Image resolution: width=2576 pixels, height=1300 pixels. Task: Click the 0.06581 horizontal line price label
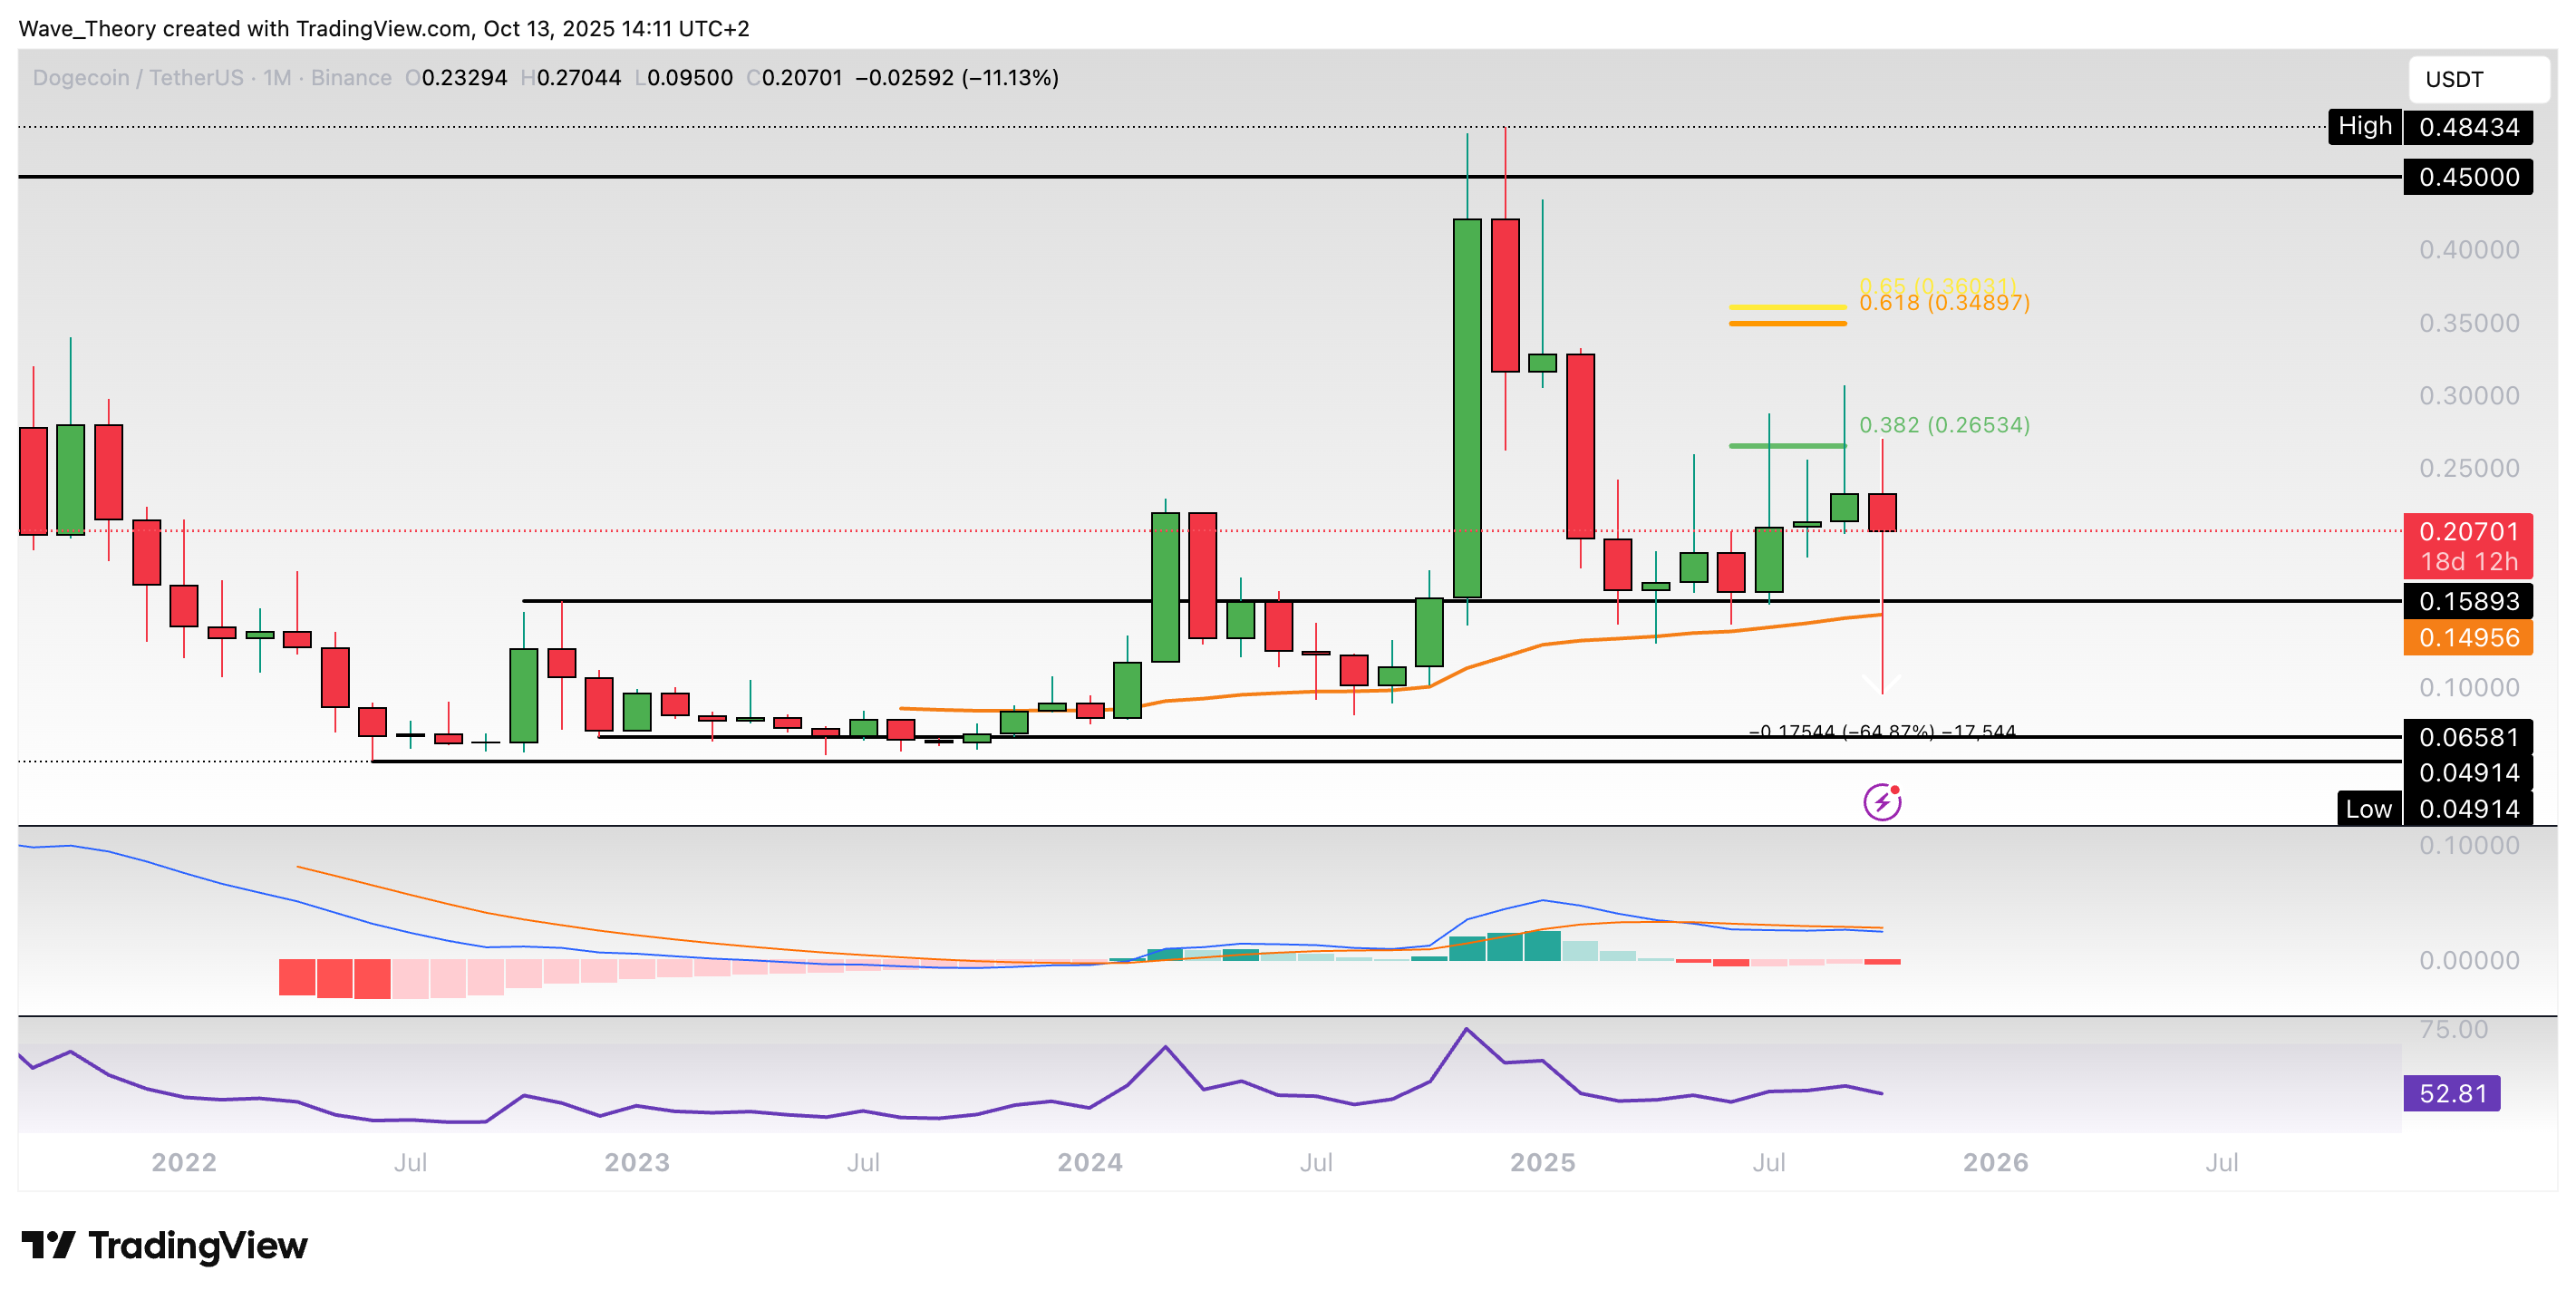(x=2467, y=737)
